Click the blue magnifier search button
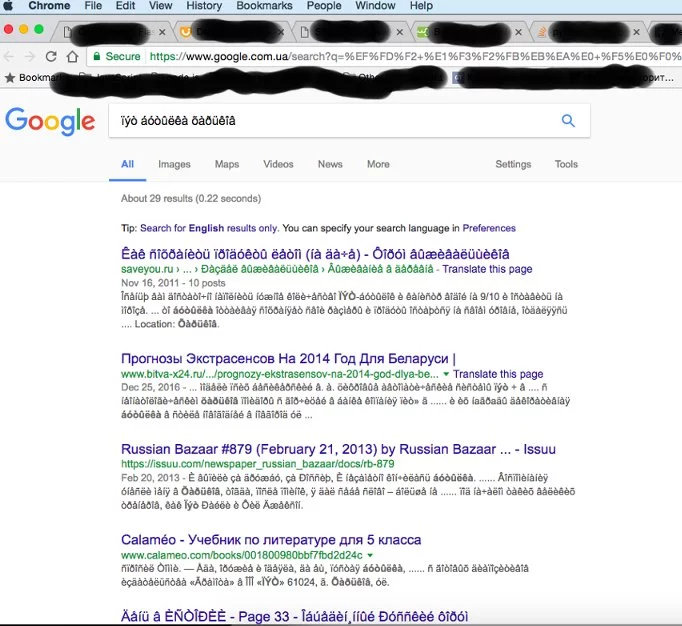The width and height of the screenshot is (682, 626). (x=568, y=121)
